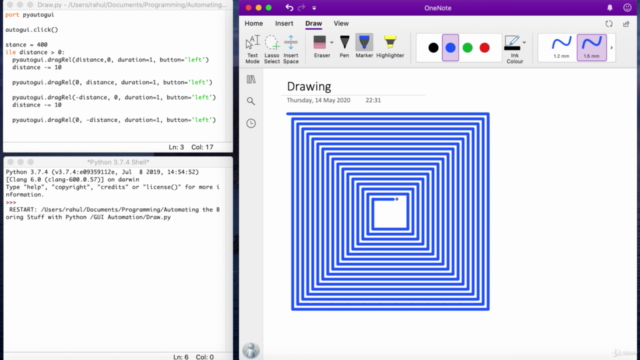
Task: Click the smiley feedback icon
Action: [627, 8]
